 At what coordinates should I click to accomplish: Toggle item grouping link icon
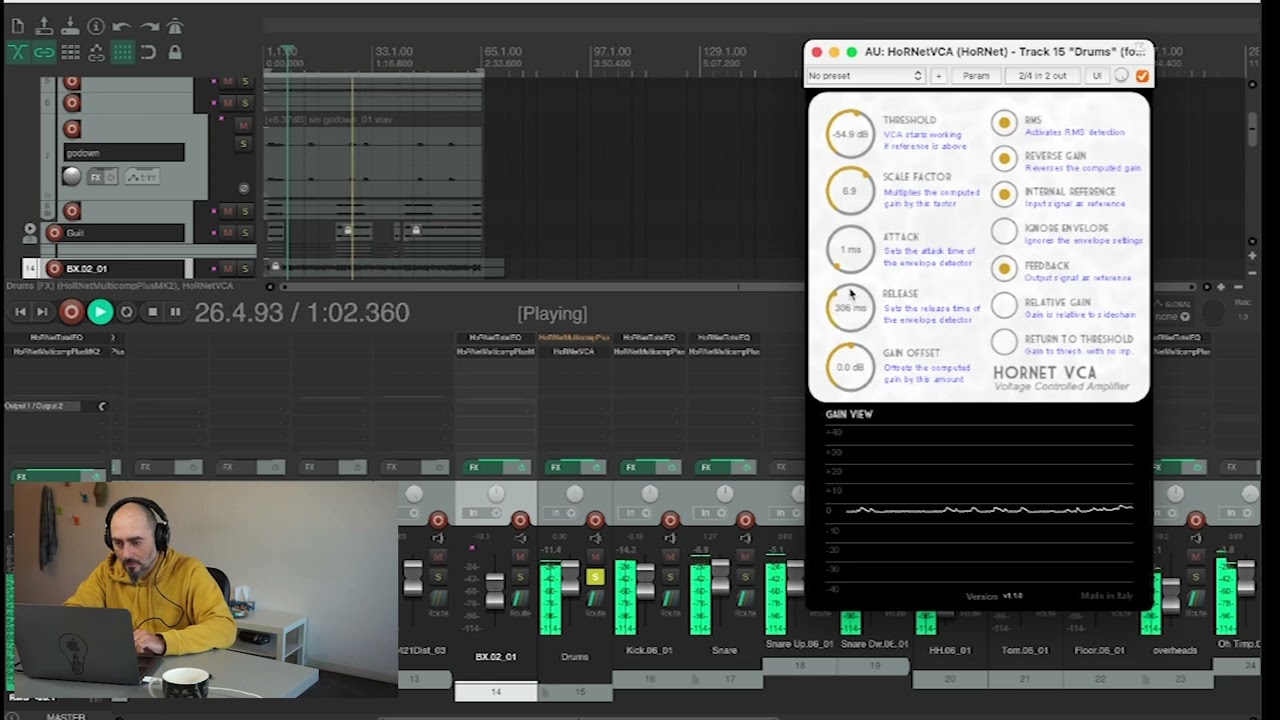click(x=44, y=52)
